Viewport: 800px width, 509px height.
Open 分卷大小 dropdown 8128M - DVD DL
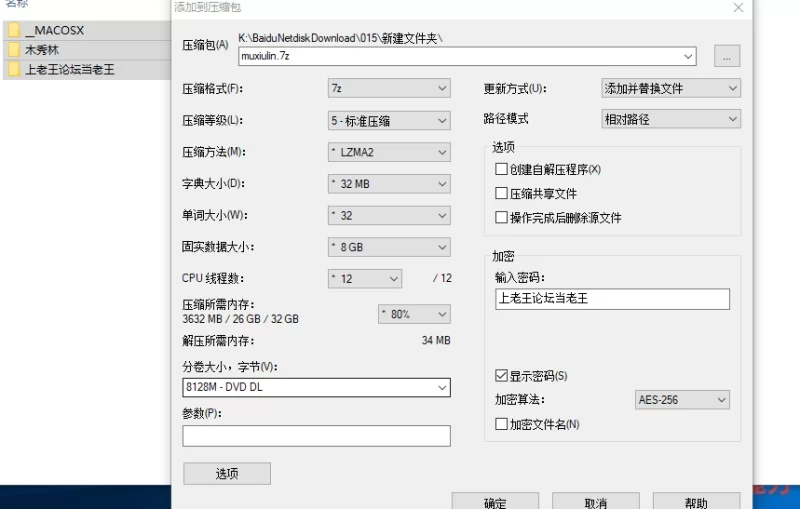click(316, 388)
